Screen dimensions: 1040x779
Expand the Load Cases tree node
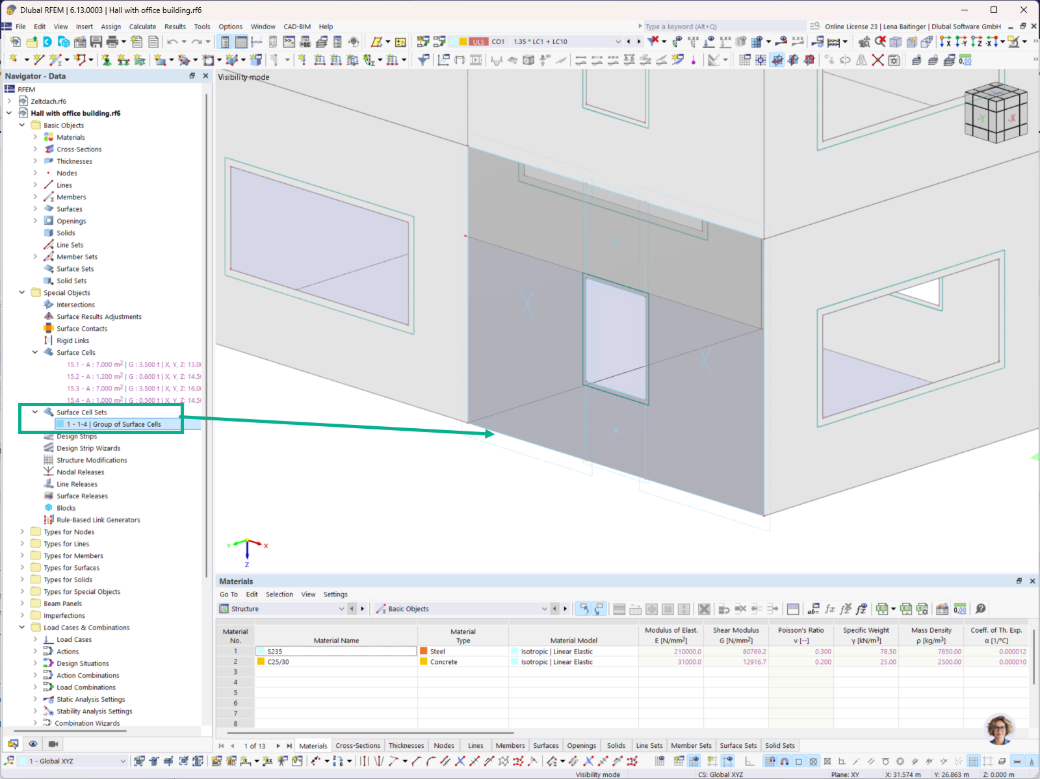35,639
